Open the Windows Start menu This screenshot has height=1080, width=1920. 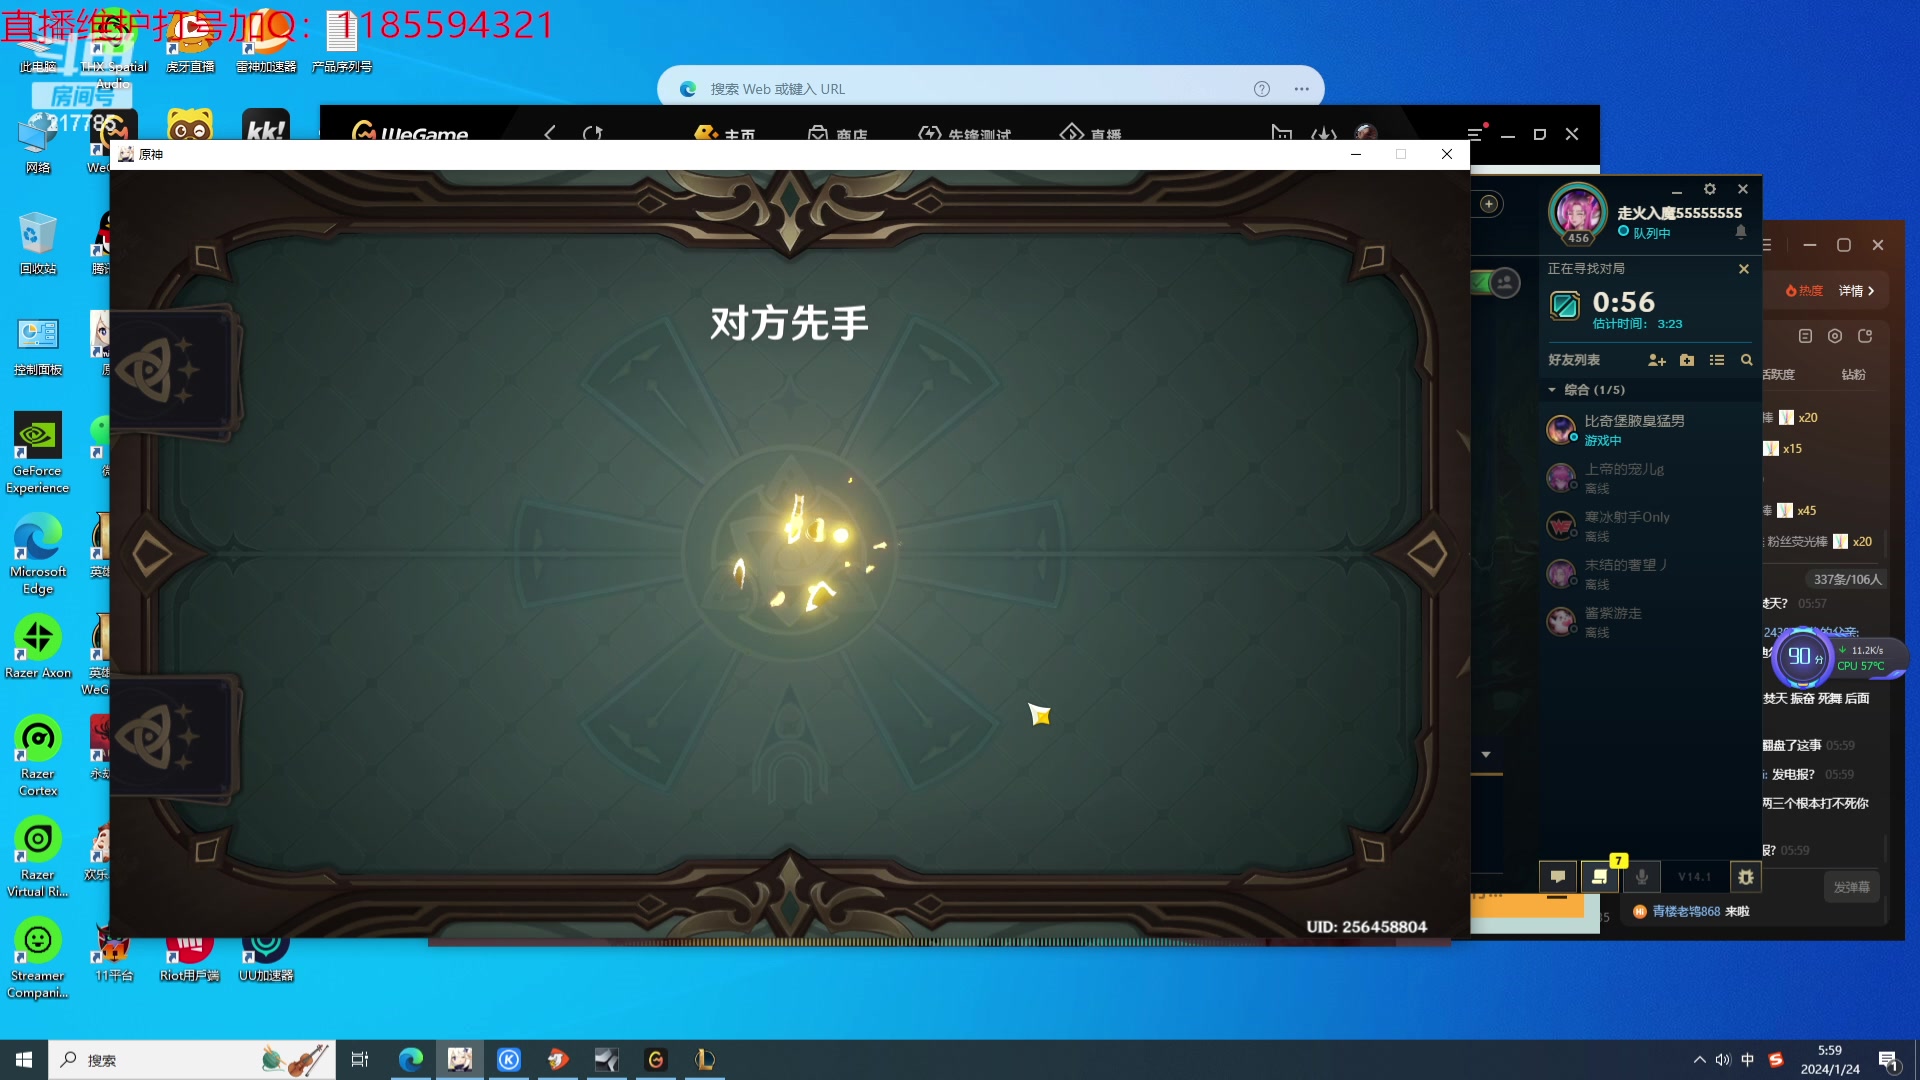pyautogui.click(x=24, y=1060)
